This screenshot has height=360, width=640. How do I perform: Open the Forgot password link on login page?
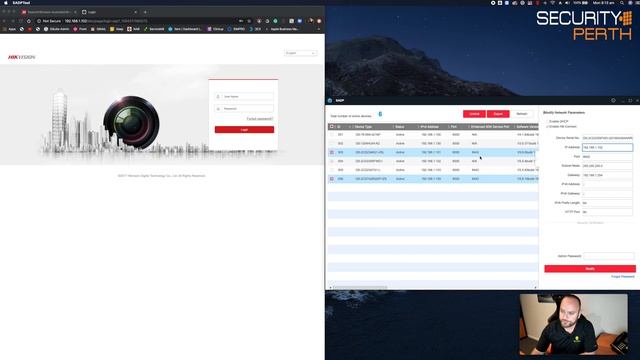(x=260, y=119)
